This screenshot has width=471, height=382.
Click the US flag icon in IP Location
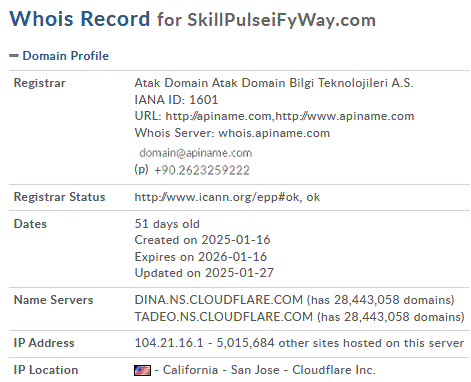coord(142,370)
